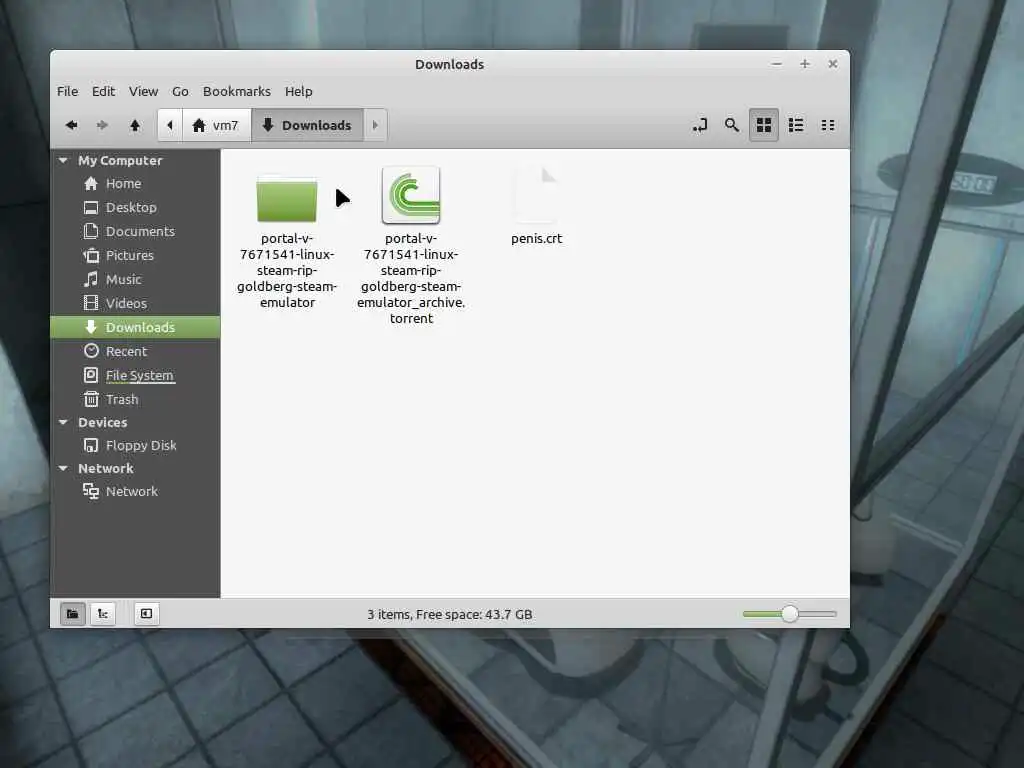This screenshot has width=1024, height=768.
Task: Toggle location entry with path edit icon
Action: click(700, 125)
